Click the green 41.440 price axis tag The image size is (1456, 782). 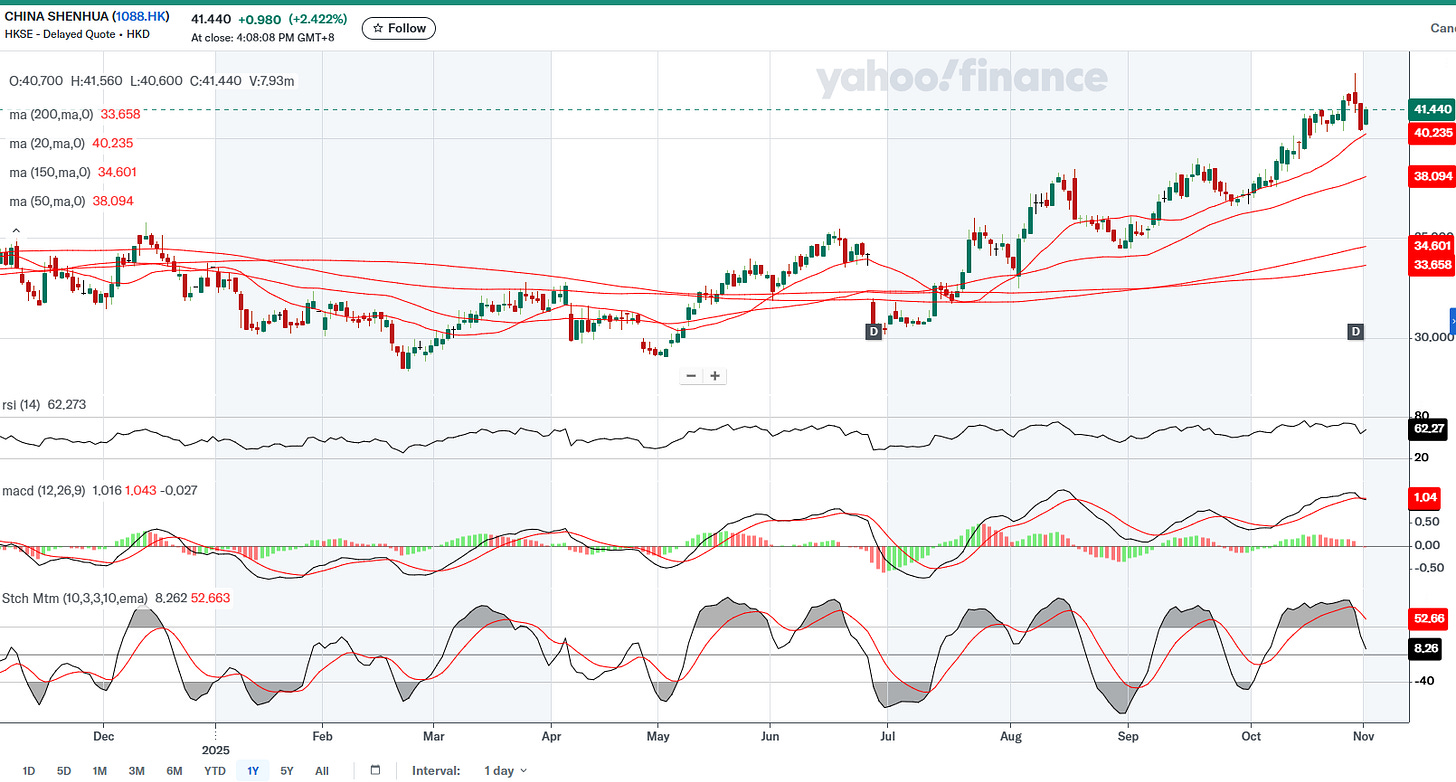(1431, 109)
